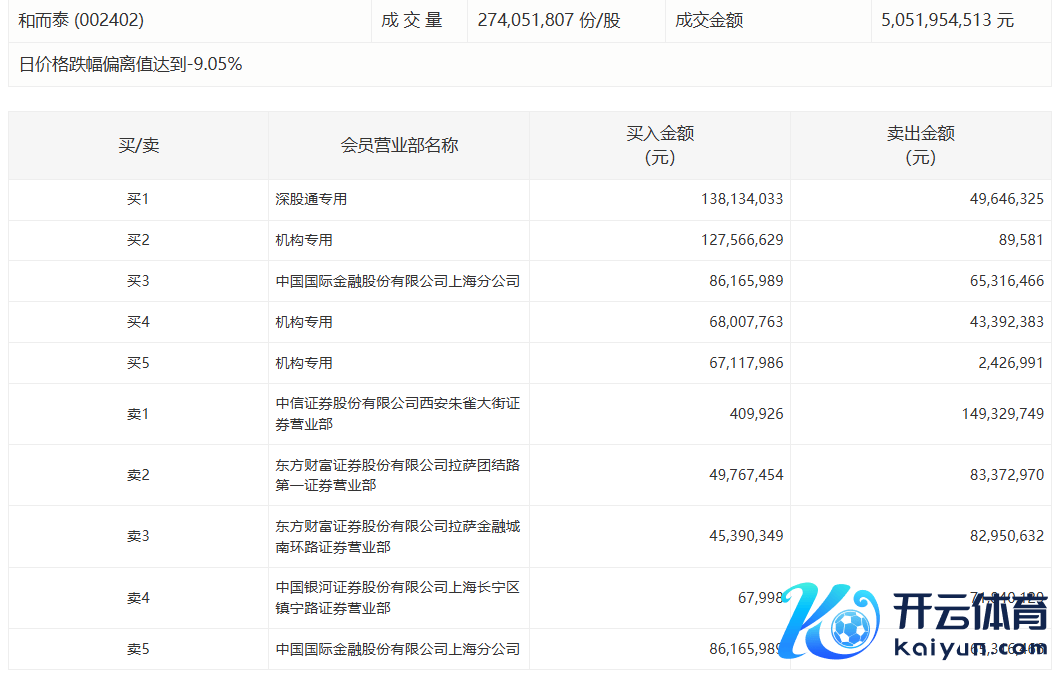This screenshot has height=681, width=1063.
Task: Select the 成交金额 value 5,051,954,513 元
Action: pyautogui.click(x=947, y=20)
